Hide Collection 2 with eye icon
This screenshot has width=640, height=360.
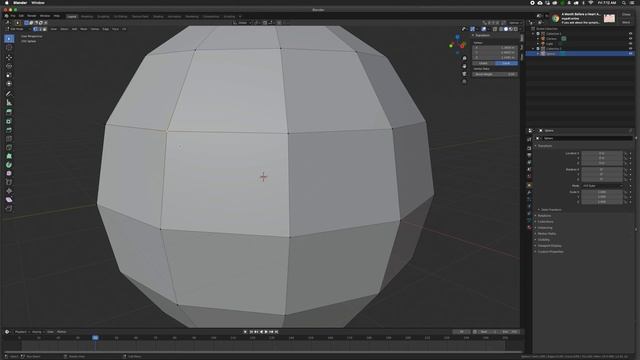click(x=631, y=49)
